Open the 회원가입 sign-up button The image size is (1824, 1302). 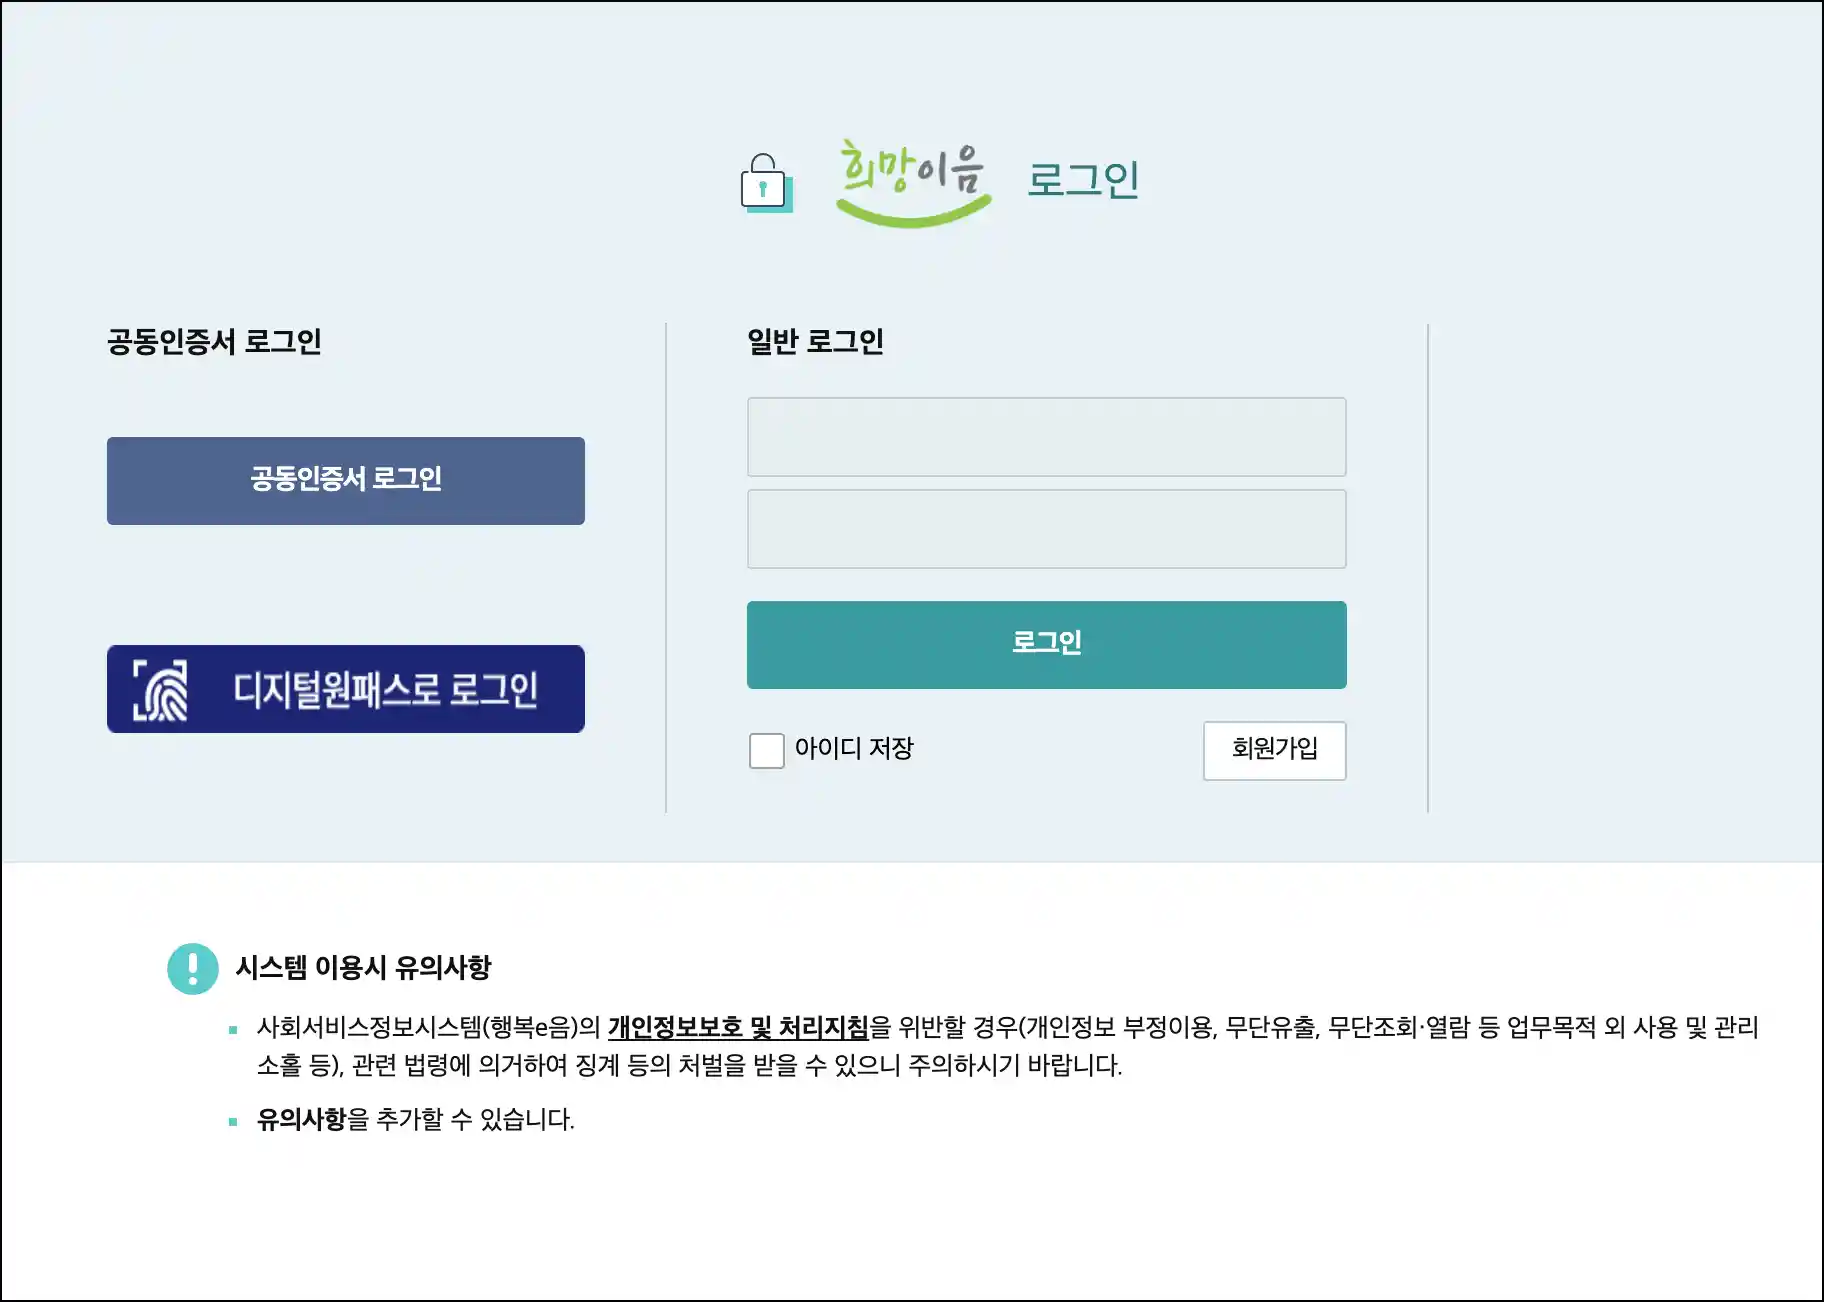click(1275, 750)
